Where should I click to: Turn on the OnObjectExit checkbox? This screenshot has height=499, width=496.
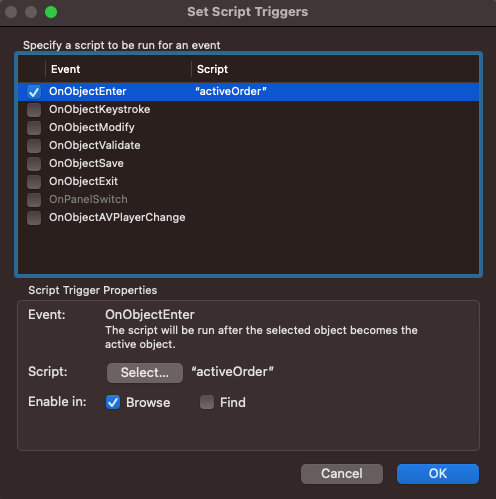pyautogui.click(x=34, y=182)
